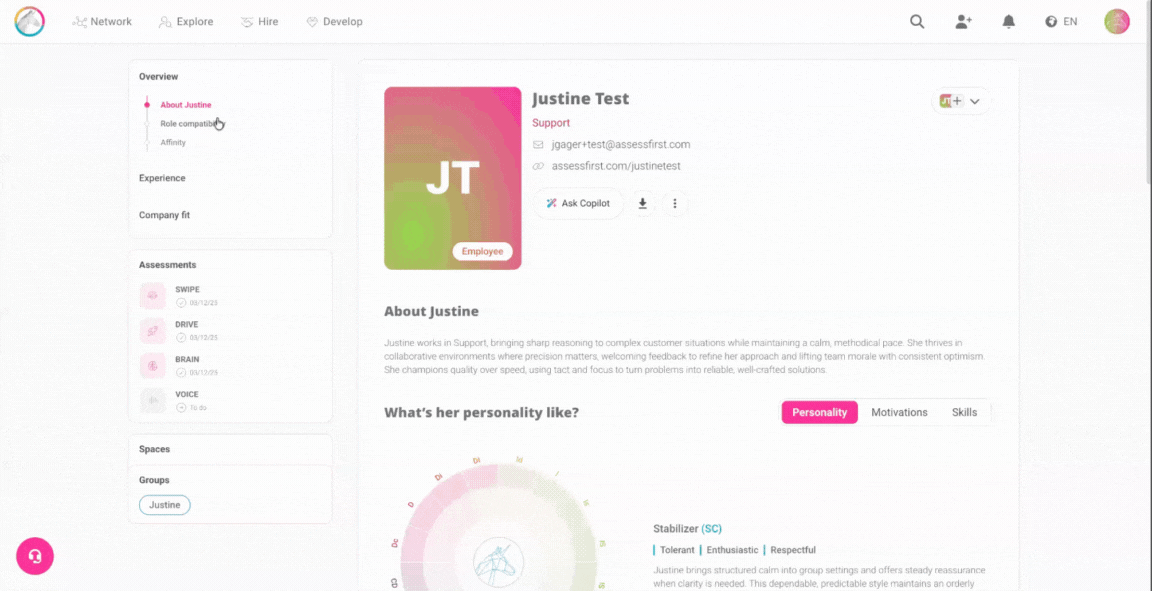The image size is (1152, 591).
Task: Open the Hire menu
Action: point(260,21)
